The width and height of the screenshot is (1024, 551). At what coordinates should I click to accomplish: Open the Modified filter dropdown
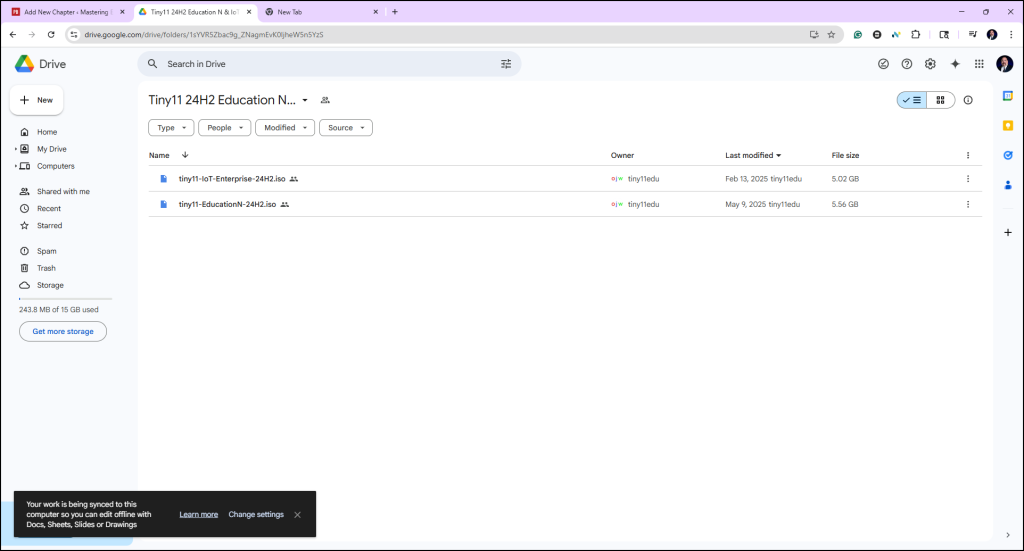[285, 128]
